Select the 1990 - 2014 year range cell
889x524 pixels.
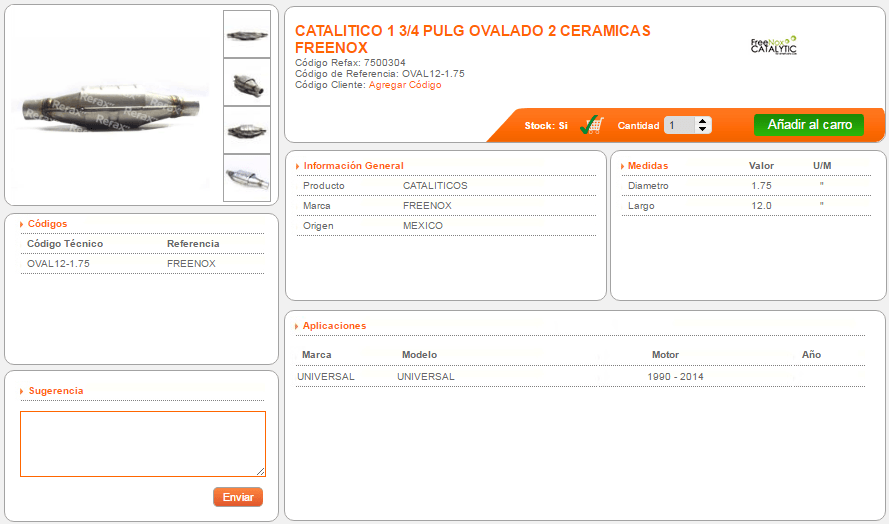(x=675, y=377)
